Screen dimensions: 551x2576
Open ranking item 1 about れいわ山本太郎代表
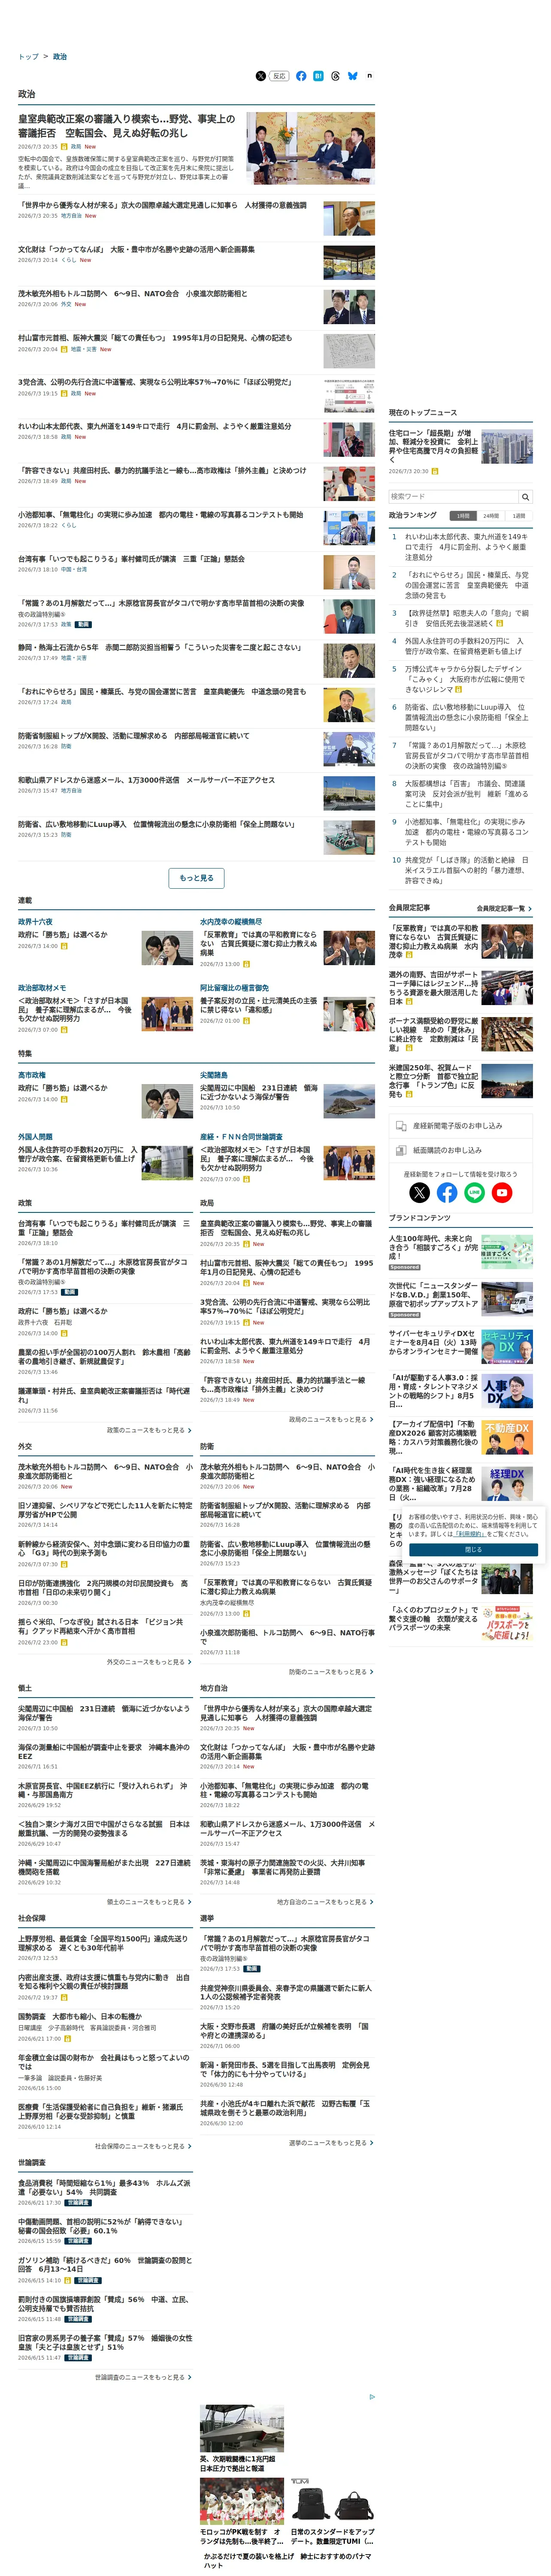coord(466,547)
